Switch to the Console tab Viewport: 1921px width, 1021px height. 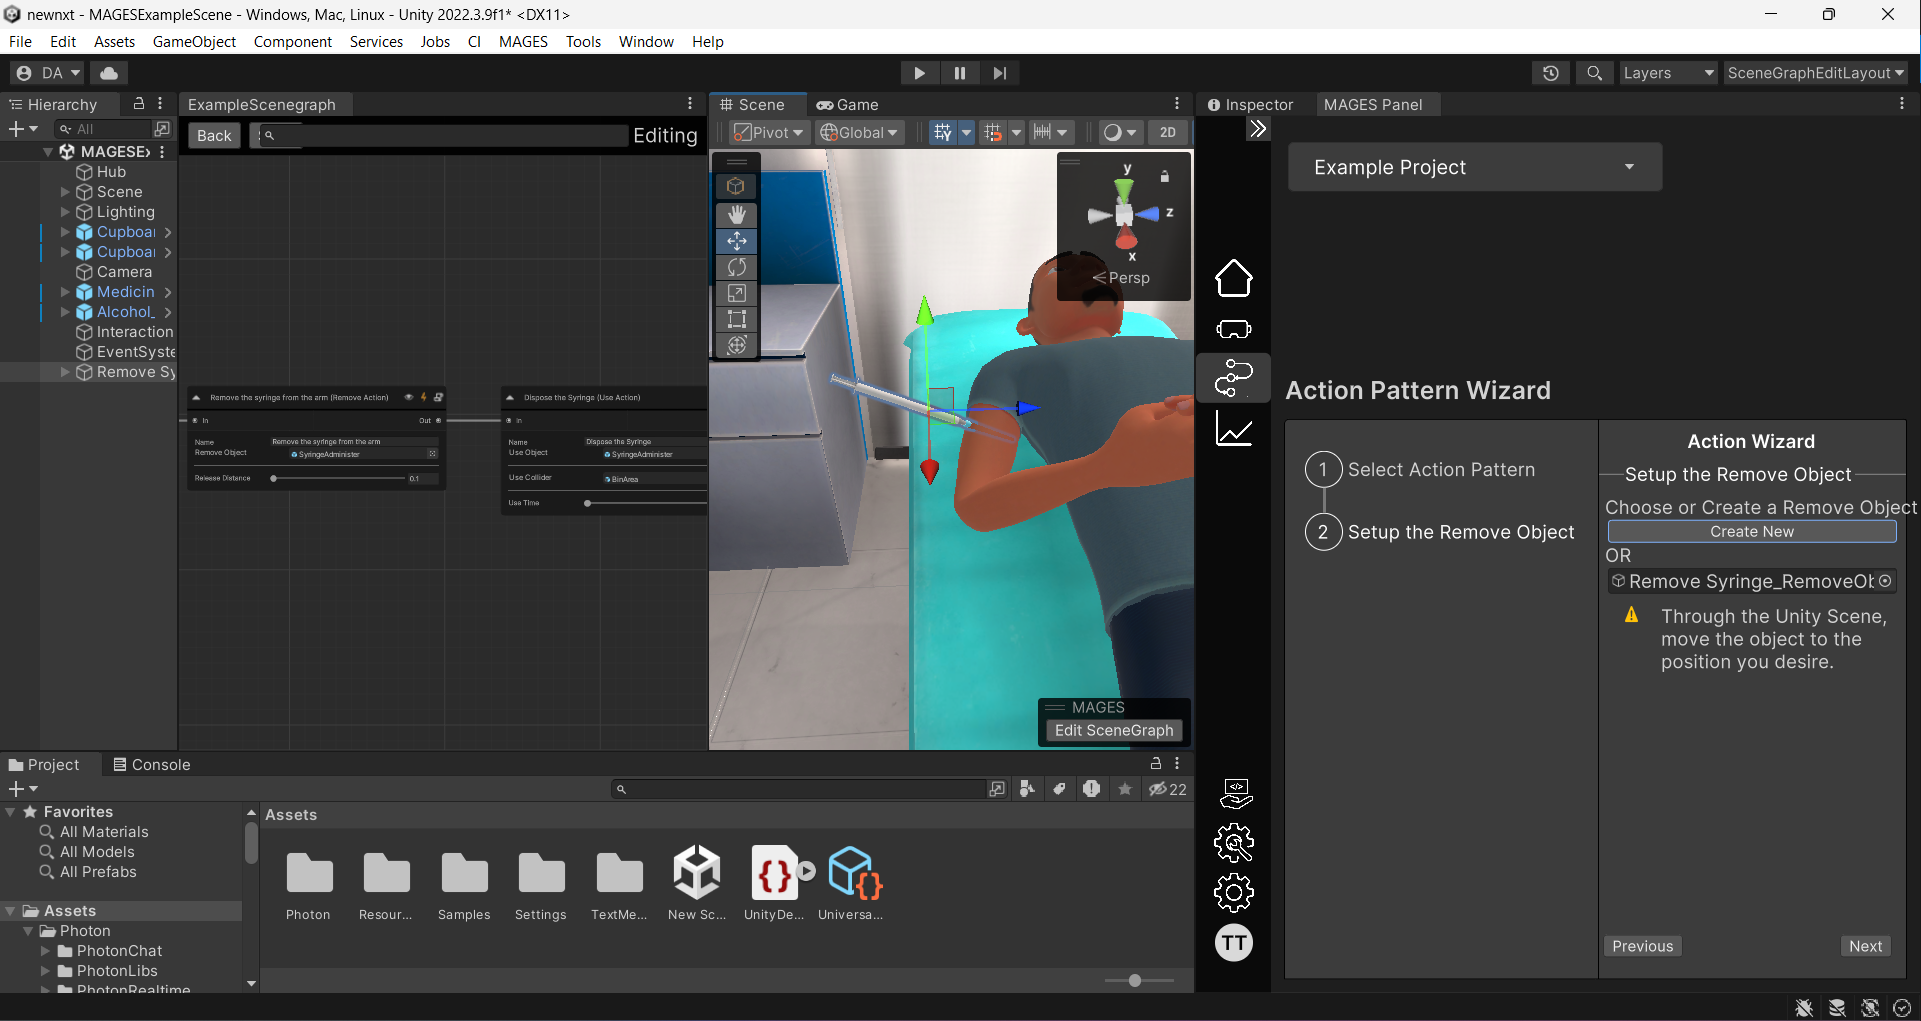(x=152, y=764)
